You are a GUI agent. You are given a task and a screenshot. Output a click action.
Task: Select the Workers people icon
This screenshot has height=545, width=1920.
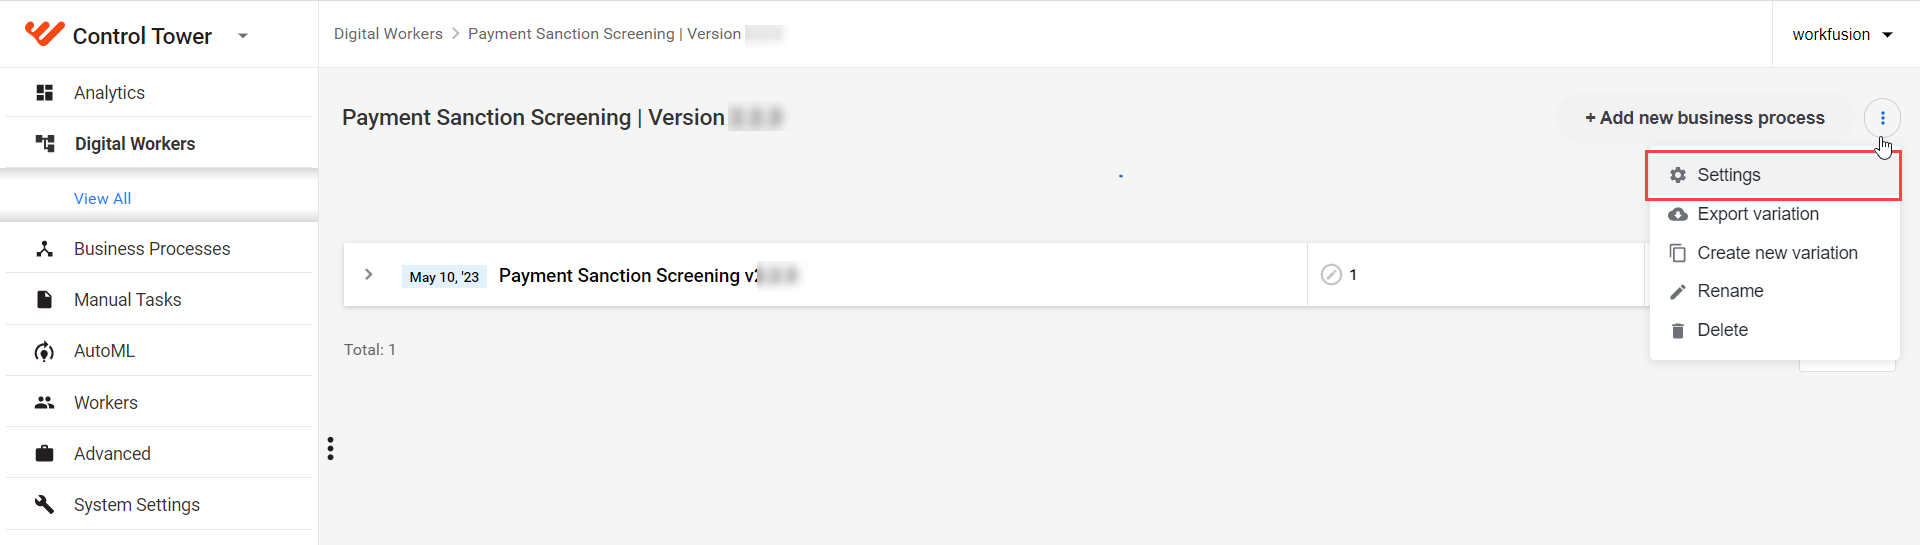(x=44, y=403)
